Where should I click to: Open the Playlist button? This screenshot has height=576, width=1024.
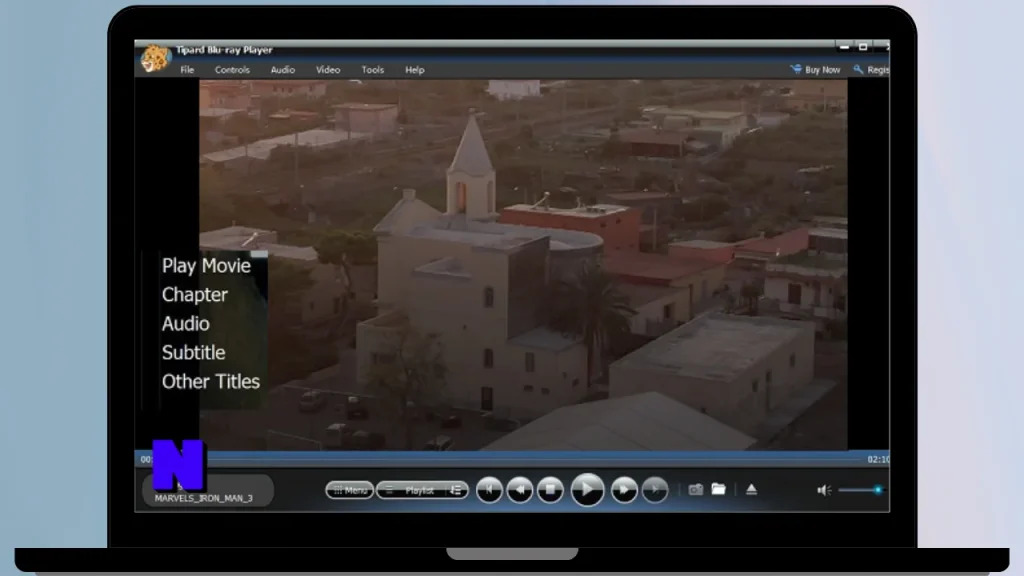tap(422, 490)
